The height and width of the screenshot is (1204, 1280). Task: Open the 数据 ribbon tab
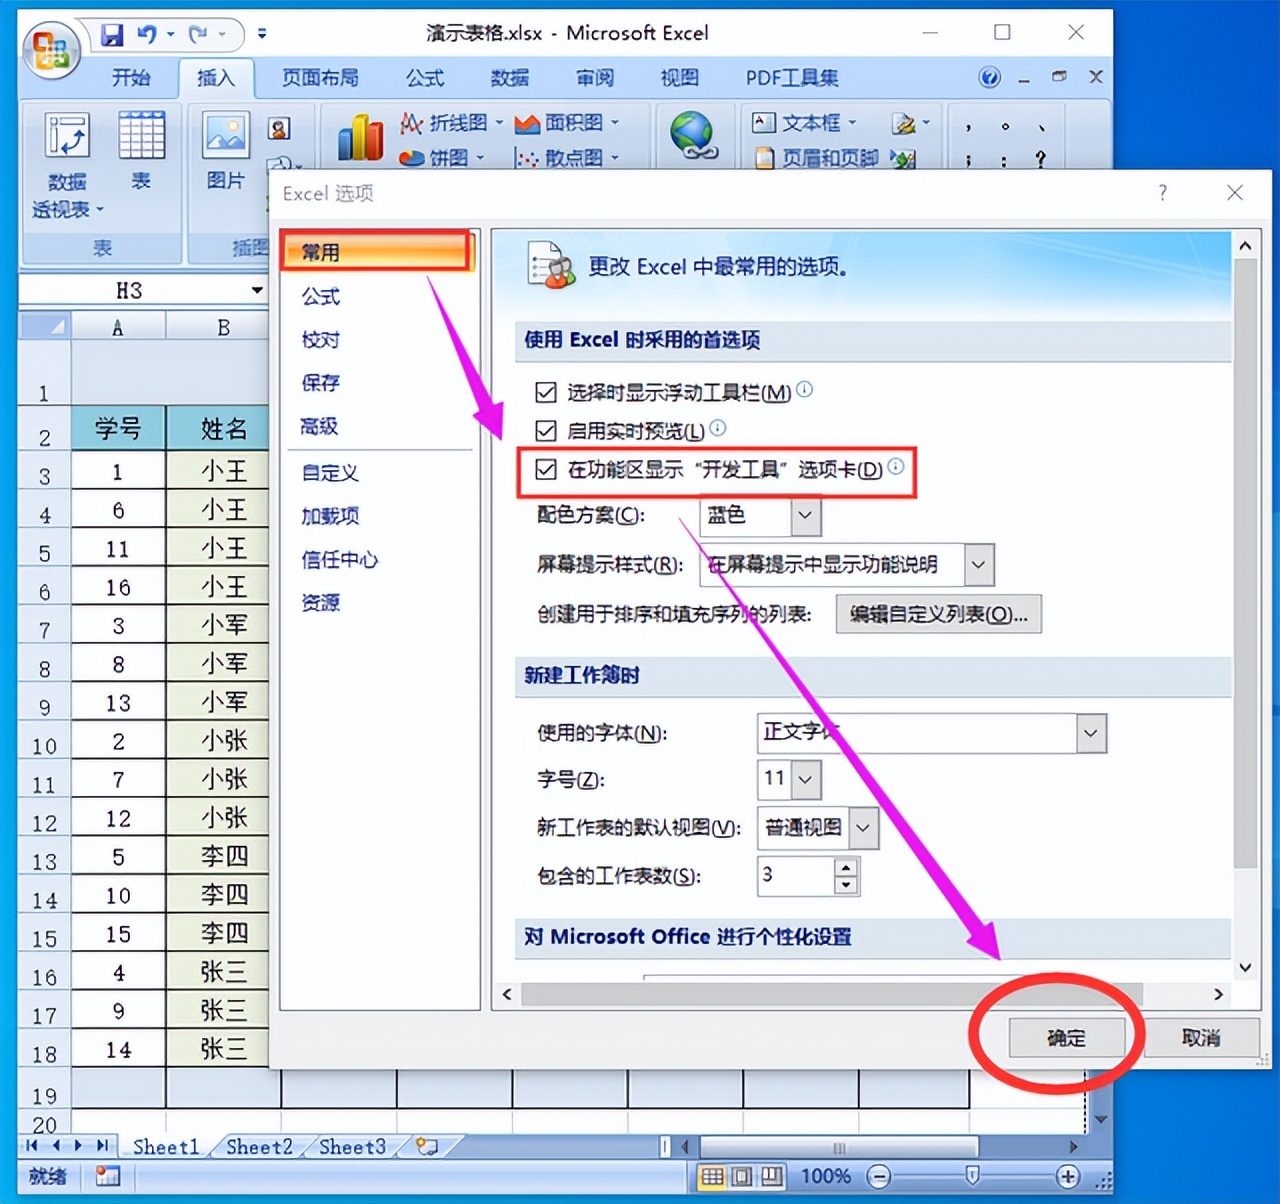510,78
